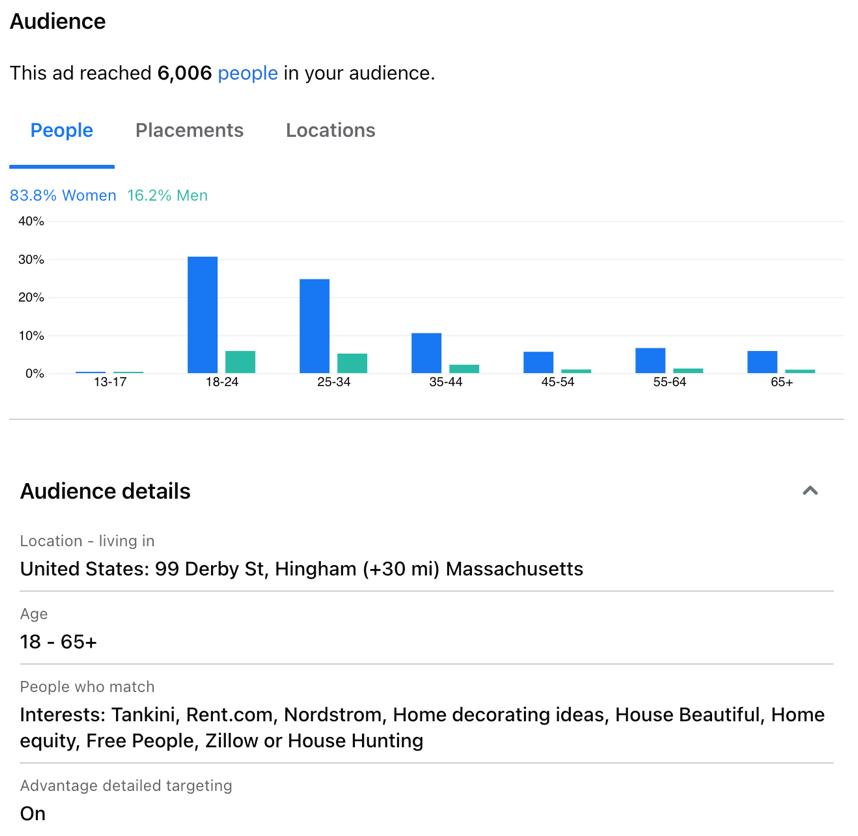Click the blue 'people' link
This screenshot has height=836, width=858.
(x=247, y=73)
